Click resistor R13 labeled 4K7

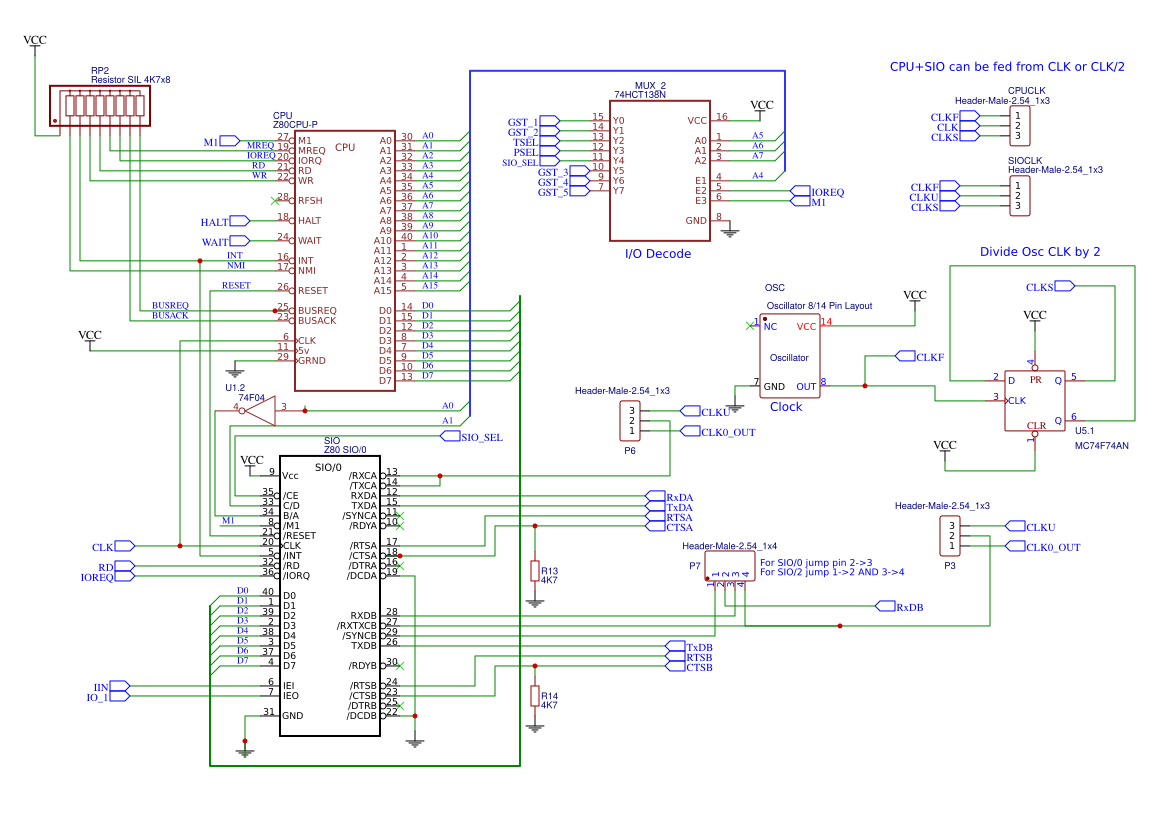point(535,570)
